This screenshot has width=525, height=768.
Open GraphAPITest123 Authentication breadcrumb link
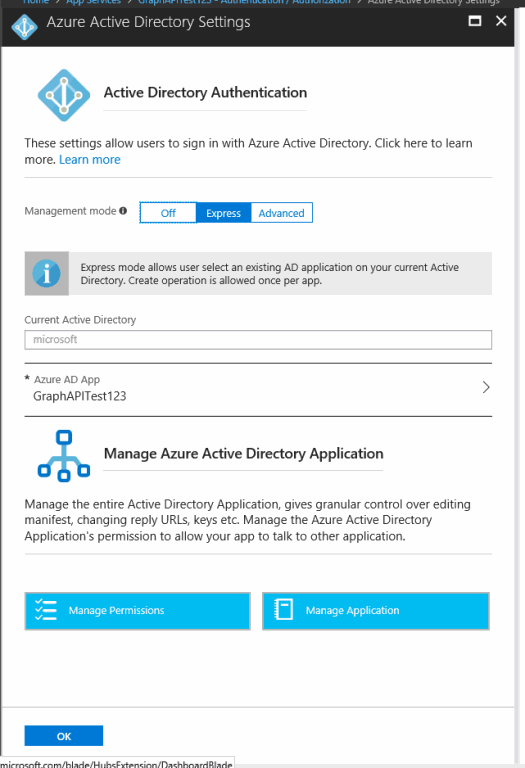(244, 2)
